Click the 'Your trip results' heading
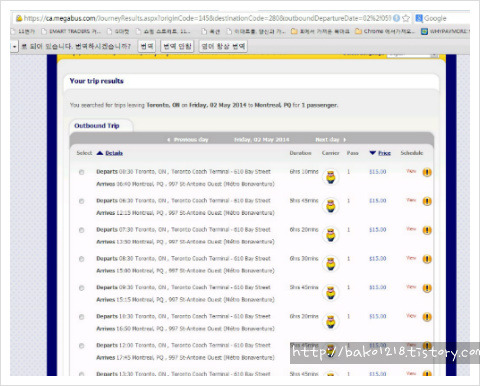The height and width of the screenshot is (386, 480). click(x=96, y=81)
